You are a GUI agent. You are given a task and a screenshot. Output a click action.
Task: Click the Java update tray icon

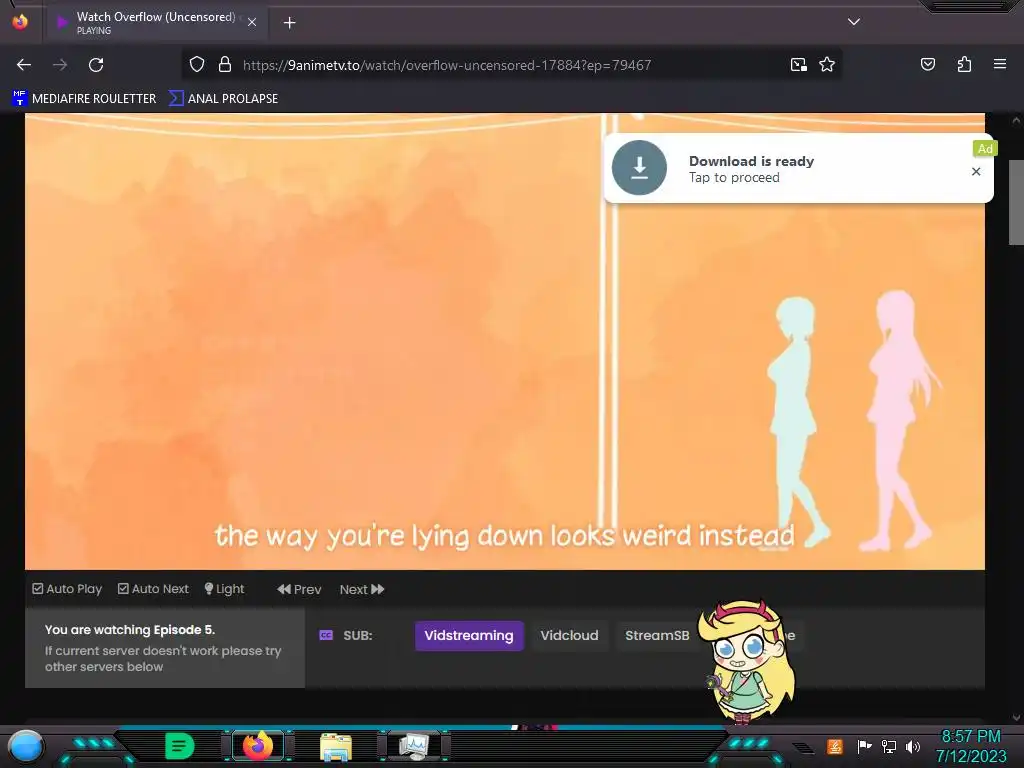pyautogui.click(x=835, y=746)
